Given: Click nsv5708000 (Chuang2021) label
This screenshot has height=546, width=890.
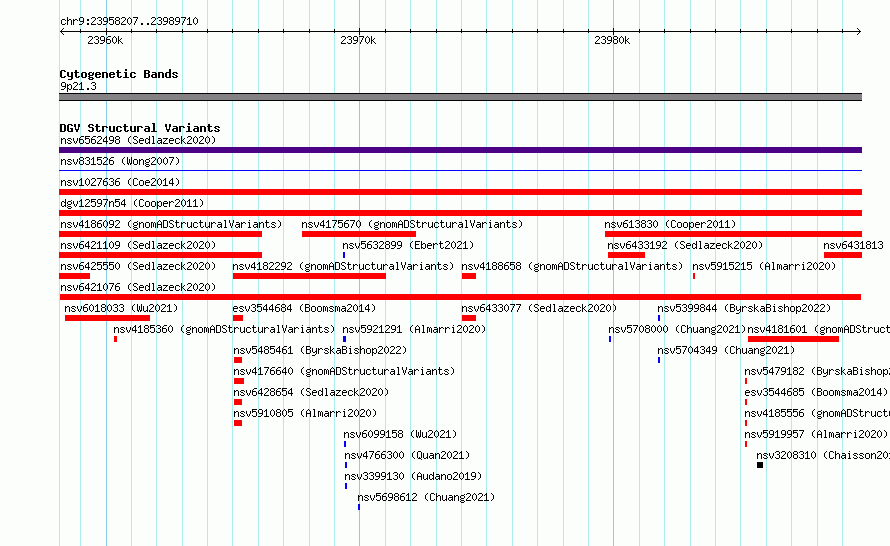Looking at the screenshot, I should [x=677, y=329].
